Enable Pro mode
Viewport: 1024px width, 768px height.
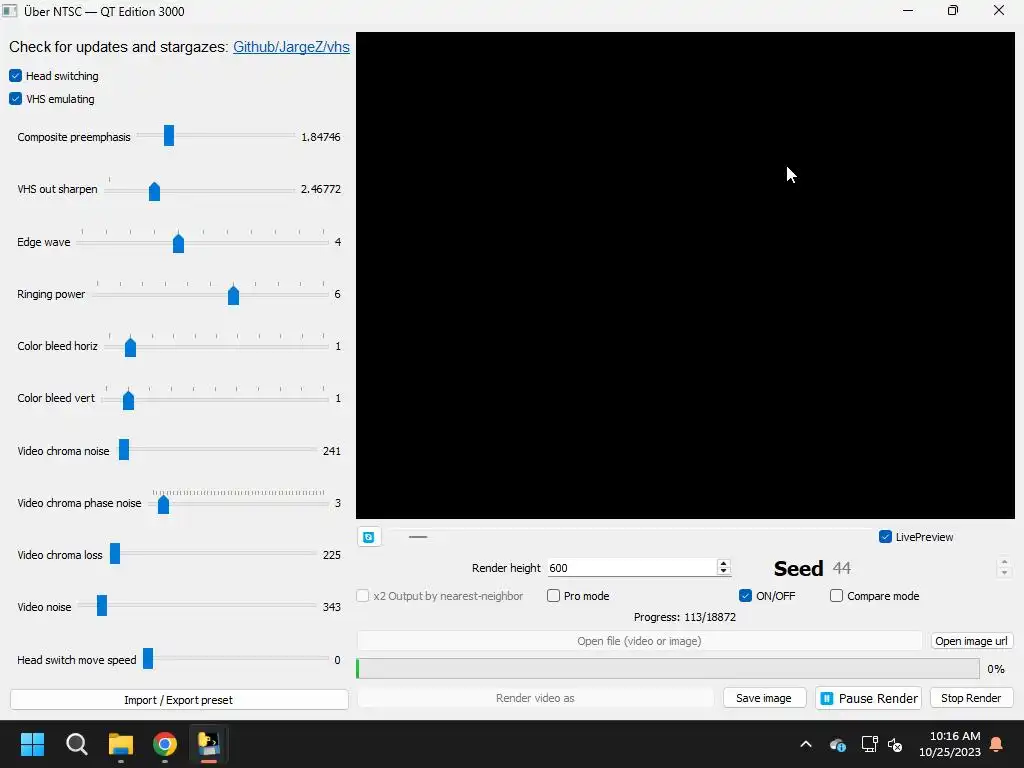553,596
